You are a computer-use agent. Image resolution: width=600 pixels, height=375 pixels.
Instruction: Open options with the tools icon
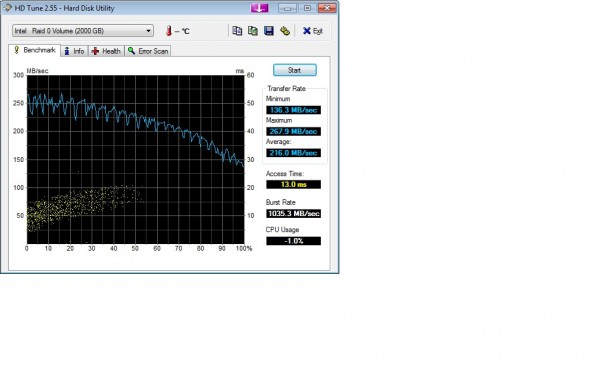(x=285, y=31)
